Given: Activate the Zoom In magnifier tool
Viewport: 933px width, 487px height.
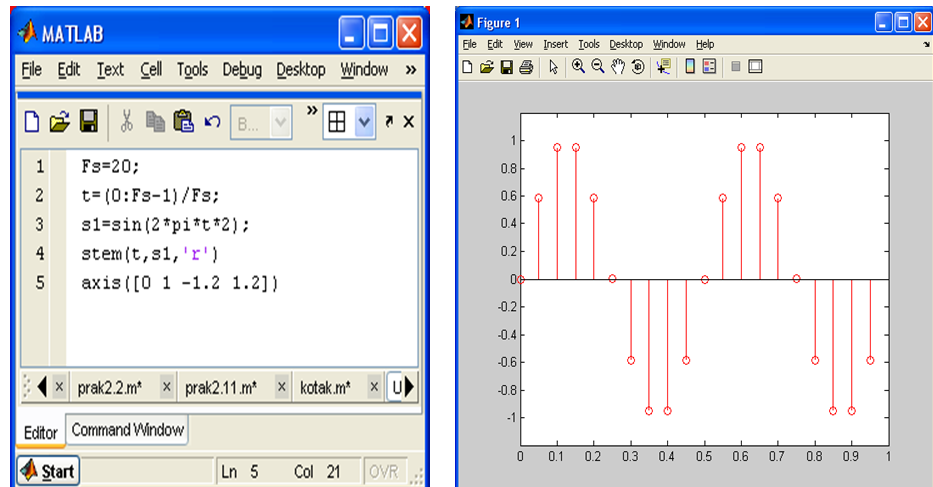Looking at the screenshot, I should pyautogui.click(x=578, y=66).
